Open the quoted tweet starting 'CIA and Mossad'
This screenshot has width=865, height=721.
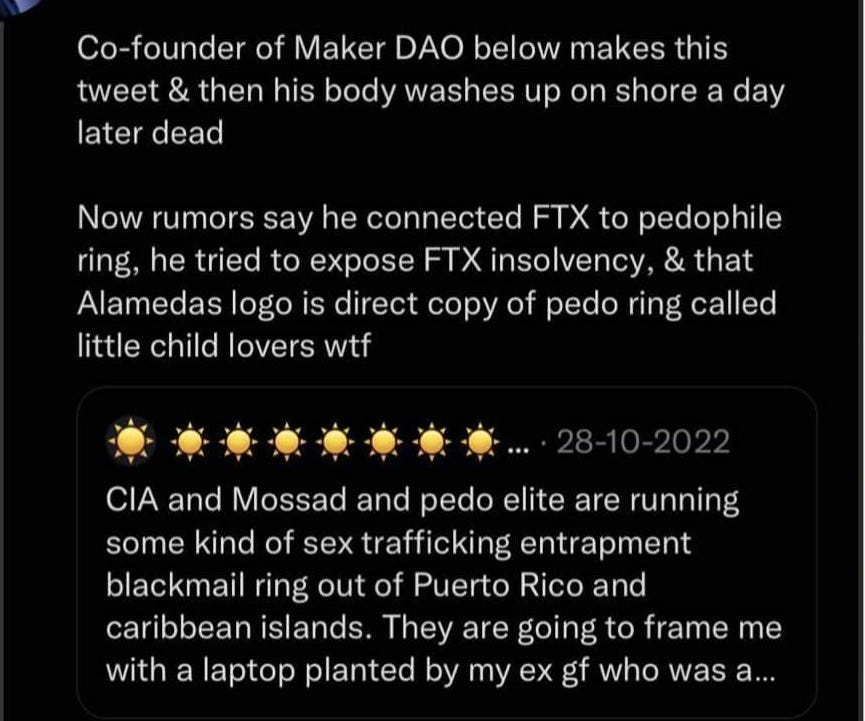(447, 552)
